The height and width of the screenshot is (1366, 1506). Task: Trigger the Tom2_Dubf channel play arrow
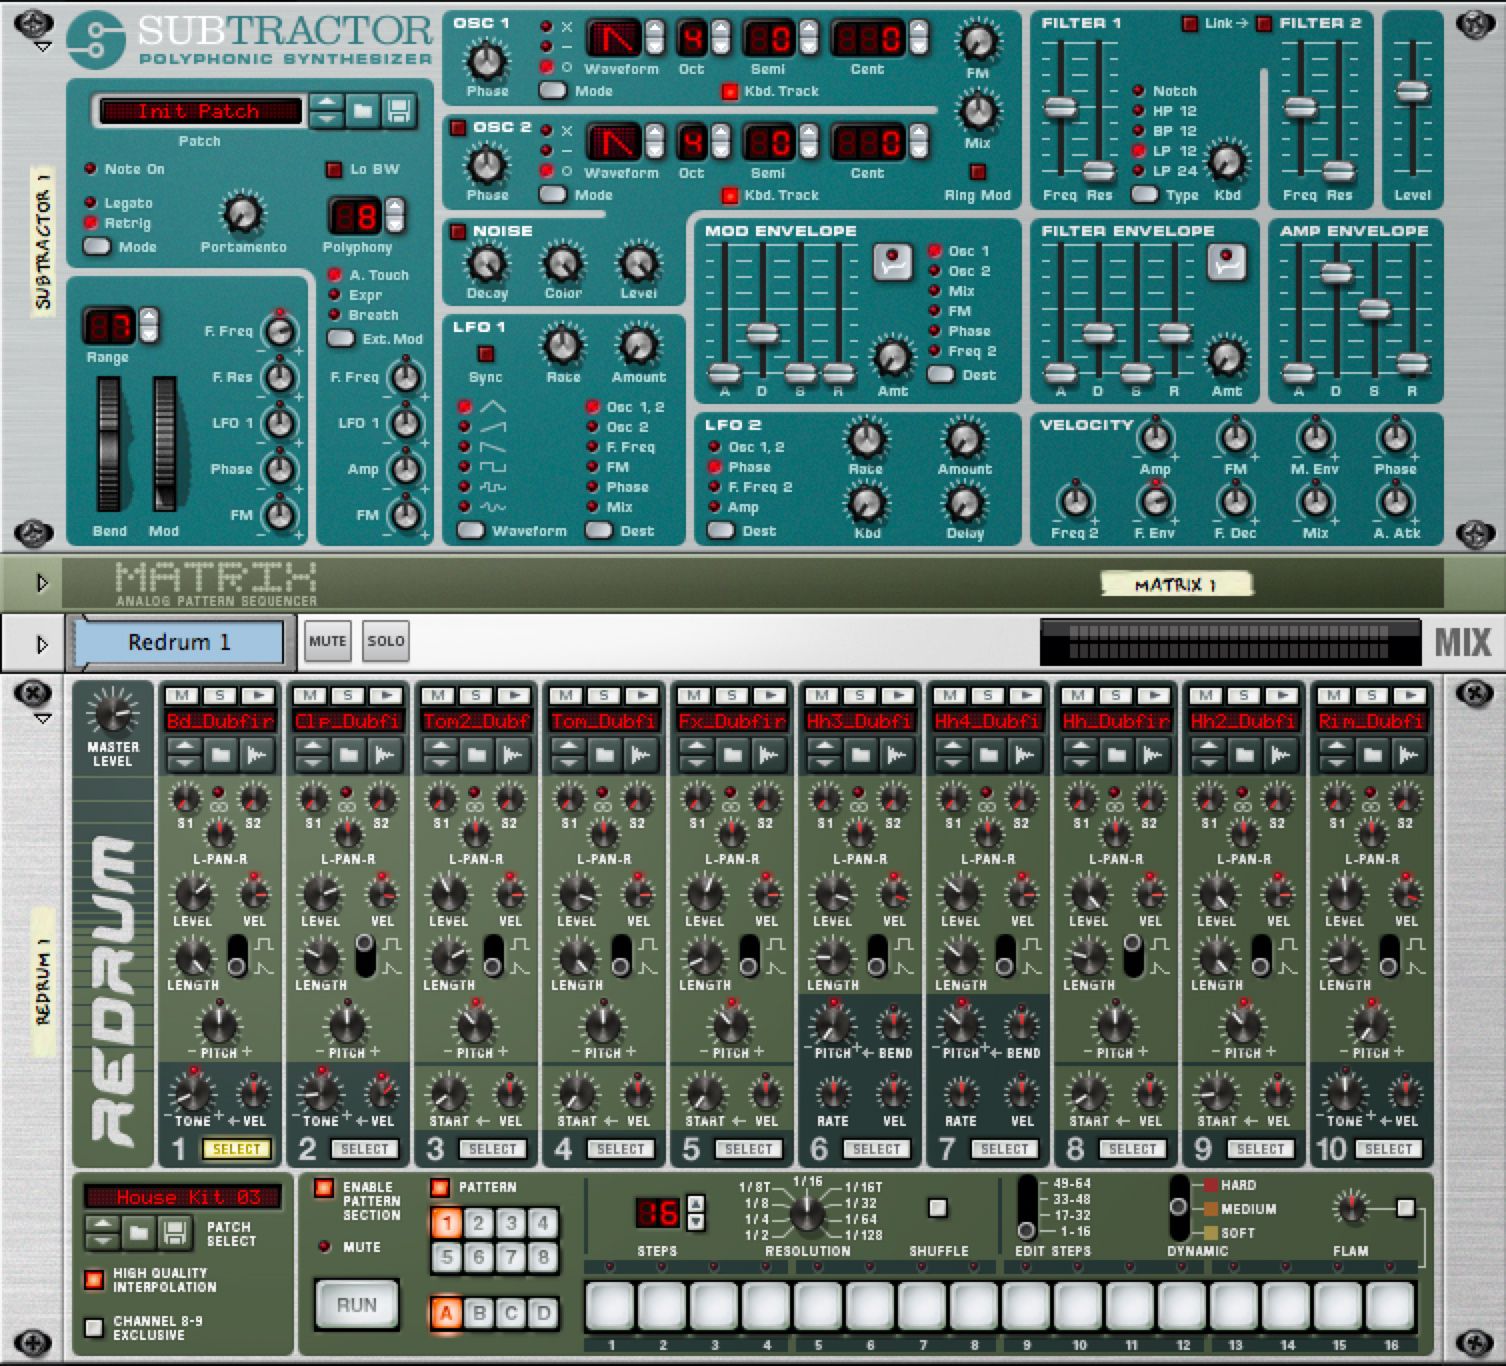click(x=513, y=695)
